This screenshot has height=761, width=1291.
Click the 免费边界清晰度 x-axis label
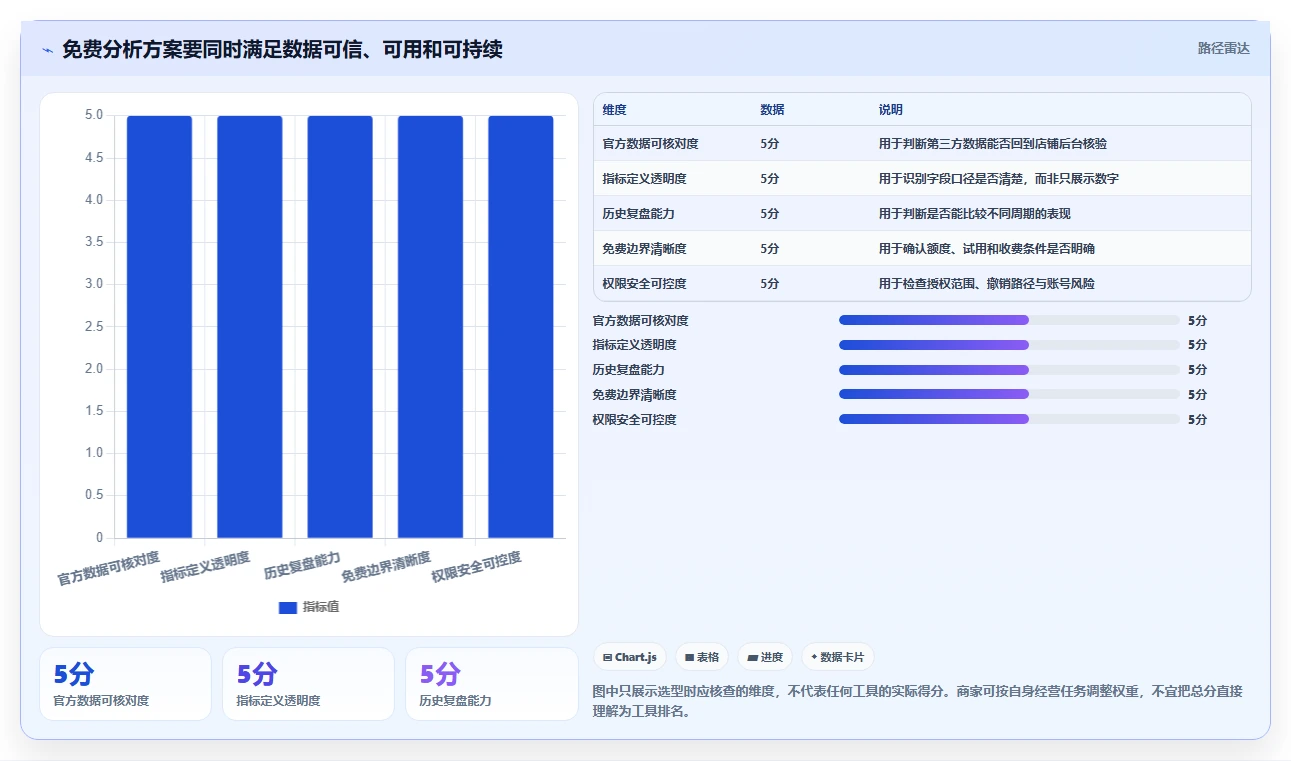(x=386, y=568)
